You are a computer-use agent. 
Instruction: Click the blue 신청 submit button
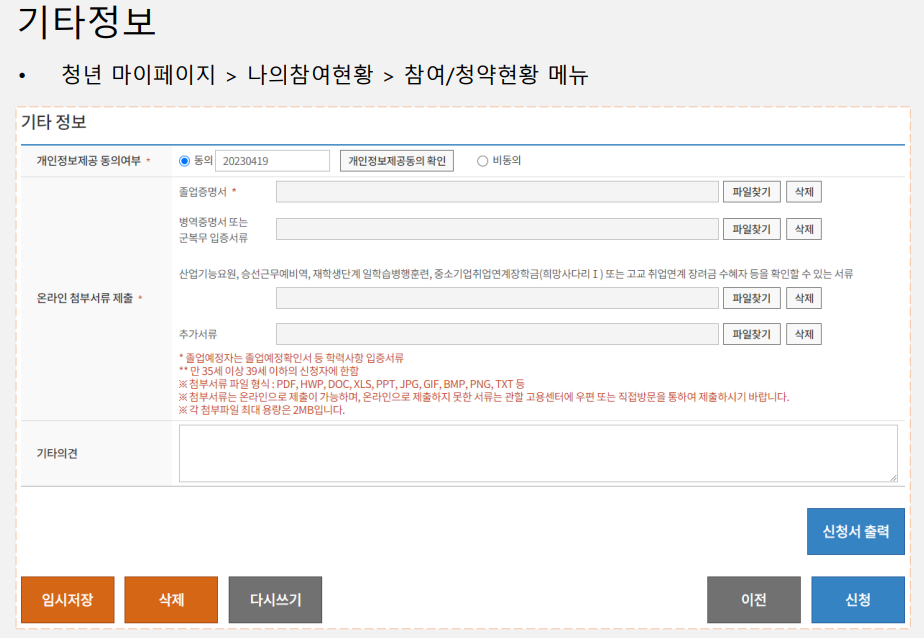(858, 599)
